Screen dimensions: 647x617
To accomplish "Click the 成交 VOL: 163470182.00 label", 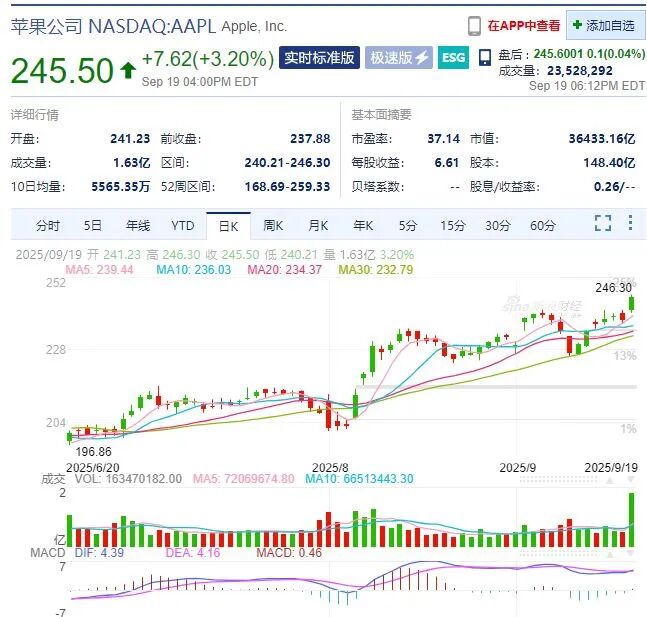I will [x=112, y=479].
